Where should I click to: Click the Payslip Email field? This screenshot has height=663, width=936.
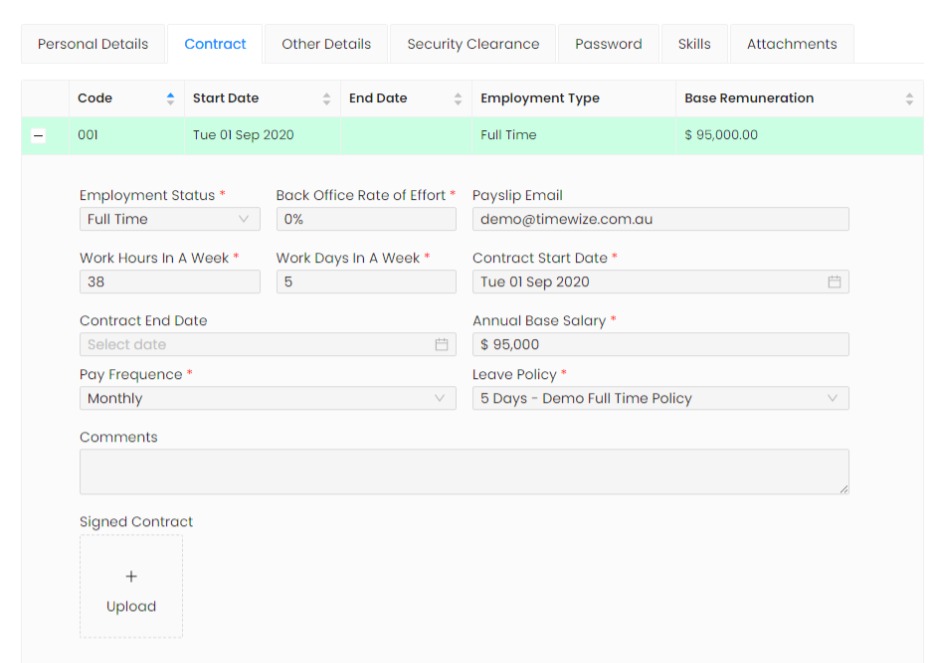(660, 219)
